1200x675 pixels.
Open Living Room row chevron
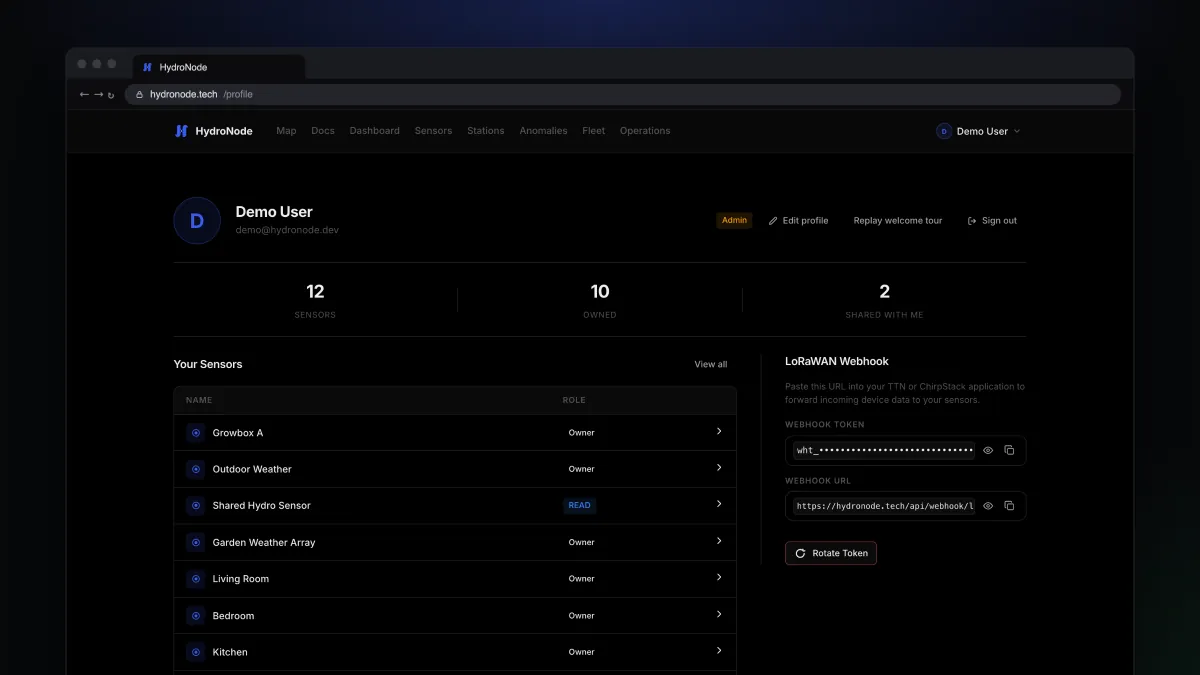pos(719,577)
